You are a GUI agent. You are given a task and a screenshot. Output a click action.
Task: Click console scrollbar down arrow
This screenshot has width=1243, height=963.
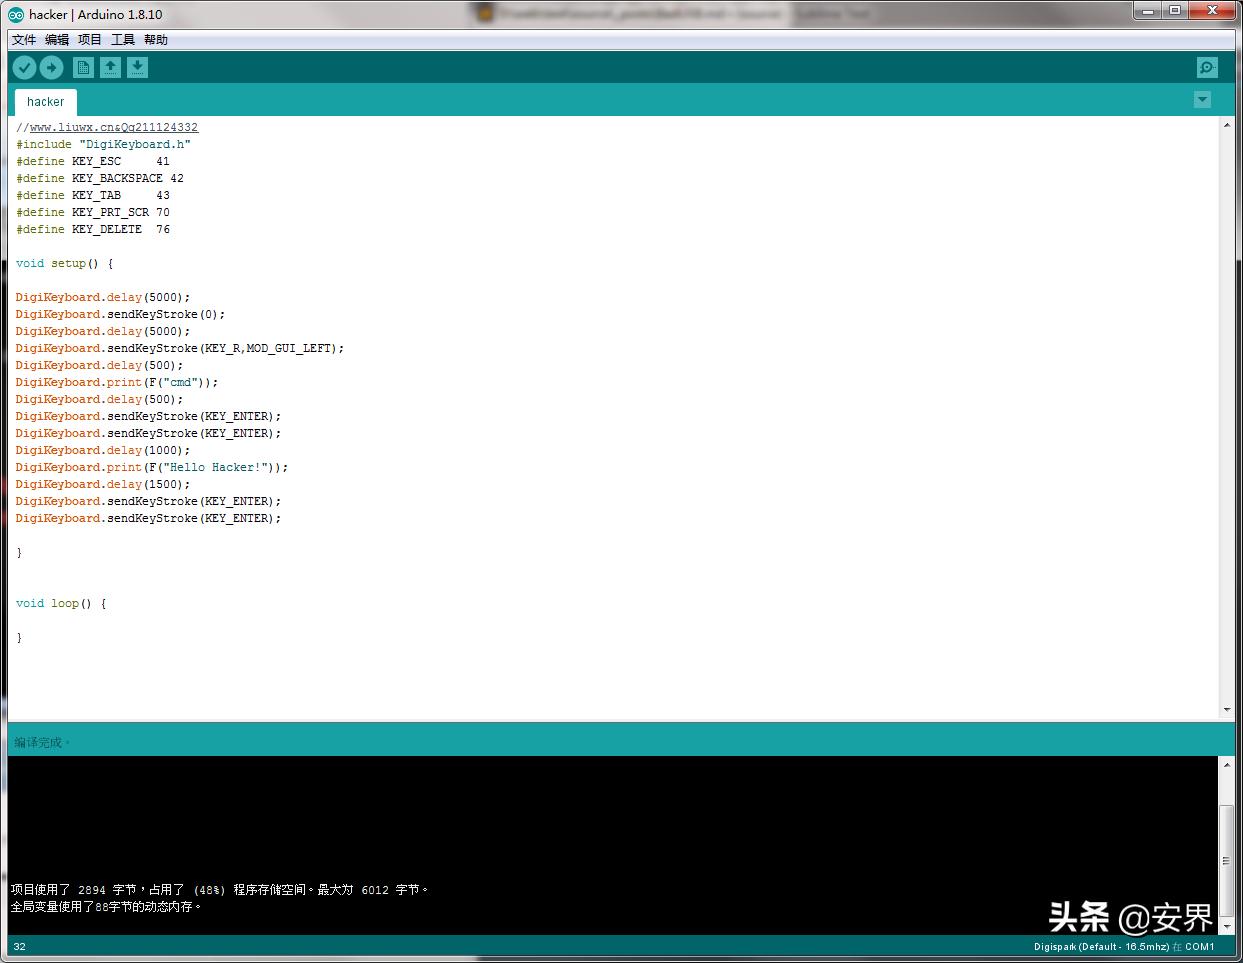click(x=1227, y=925)
